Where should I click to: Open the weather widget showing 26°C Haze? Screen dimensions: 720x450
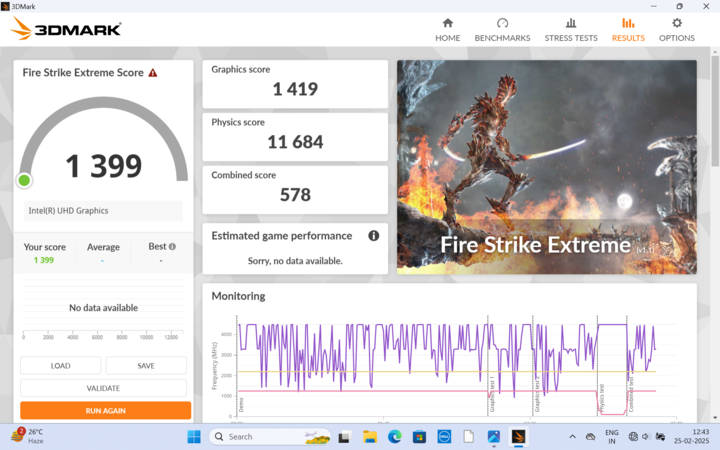tap(27, 436)
